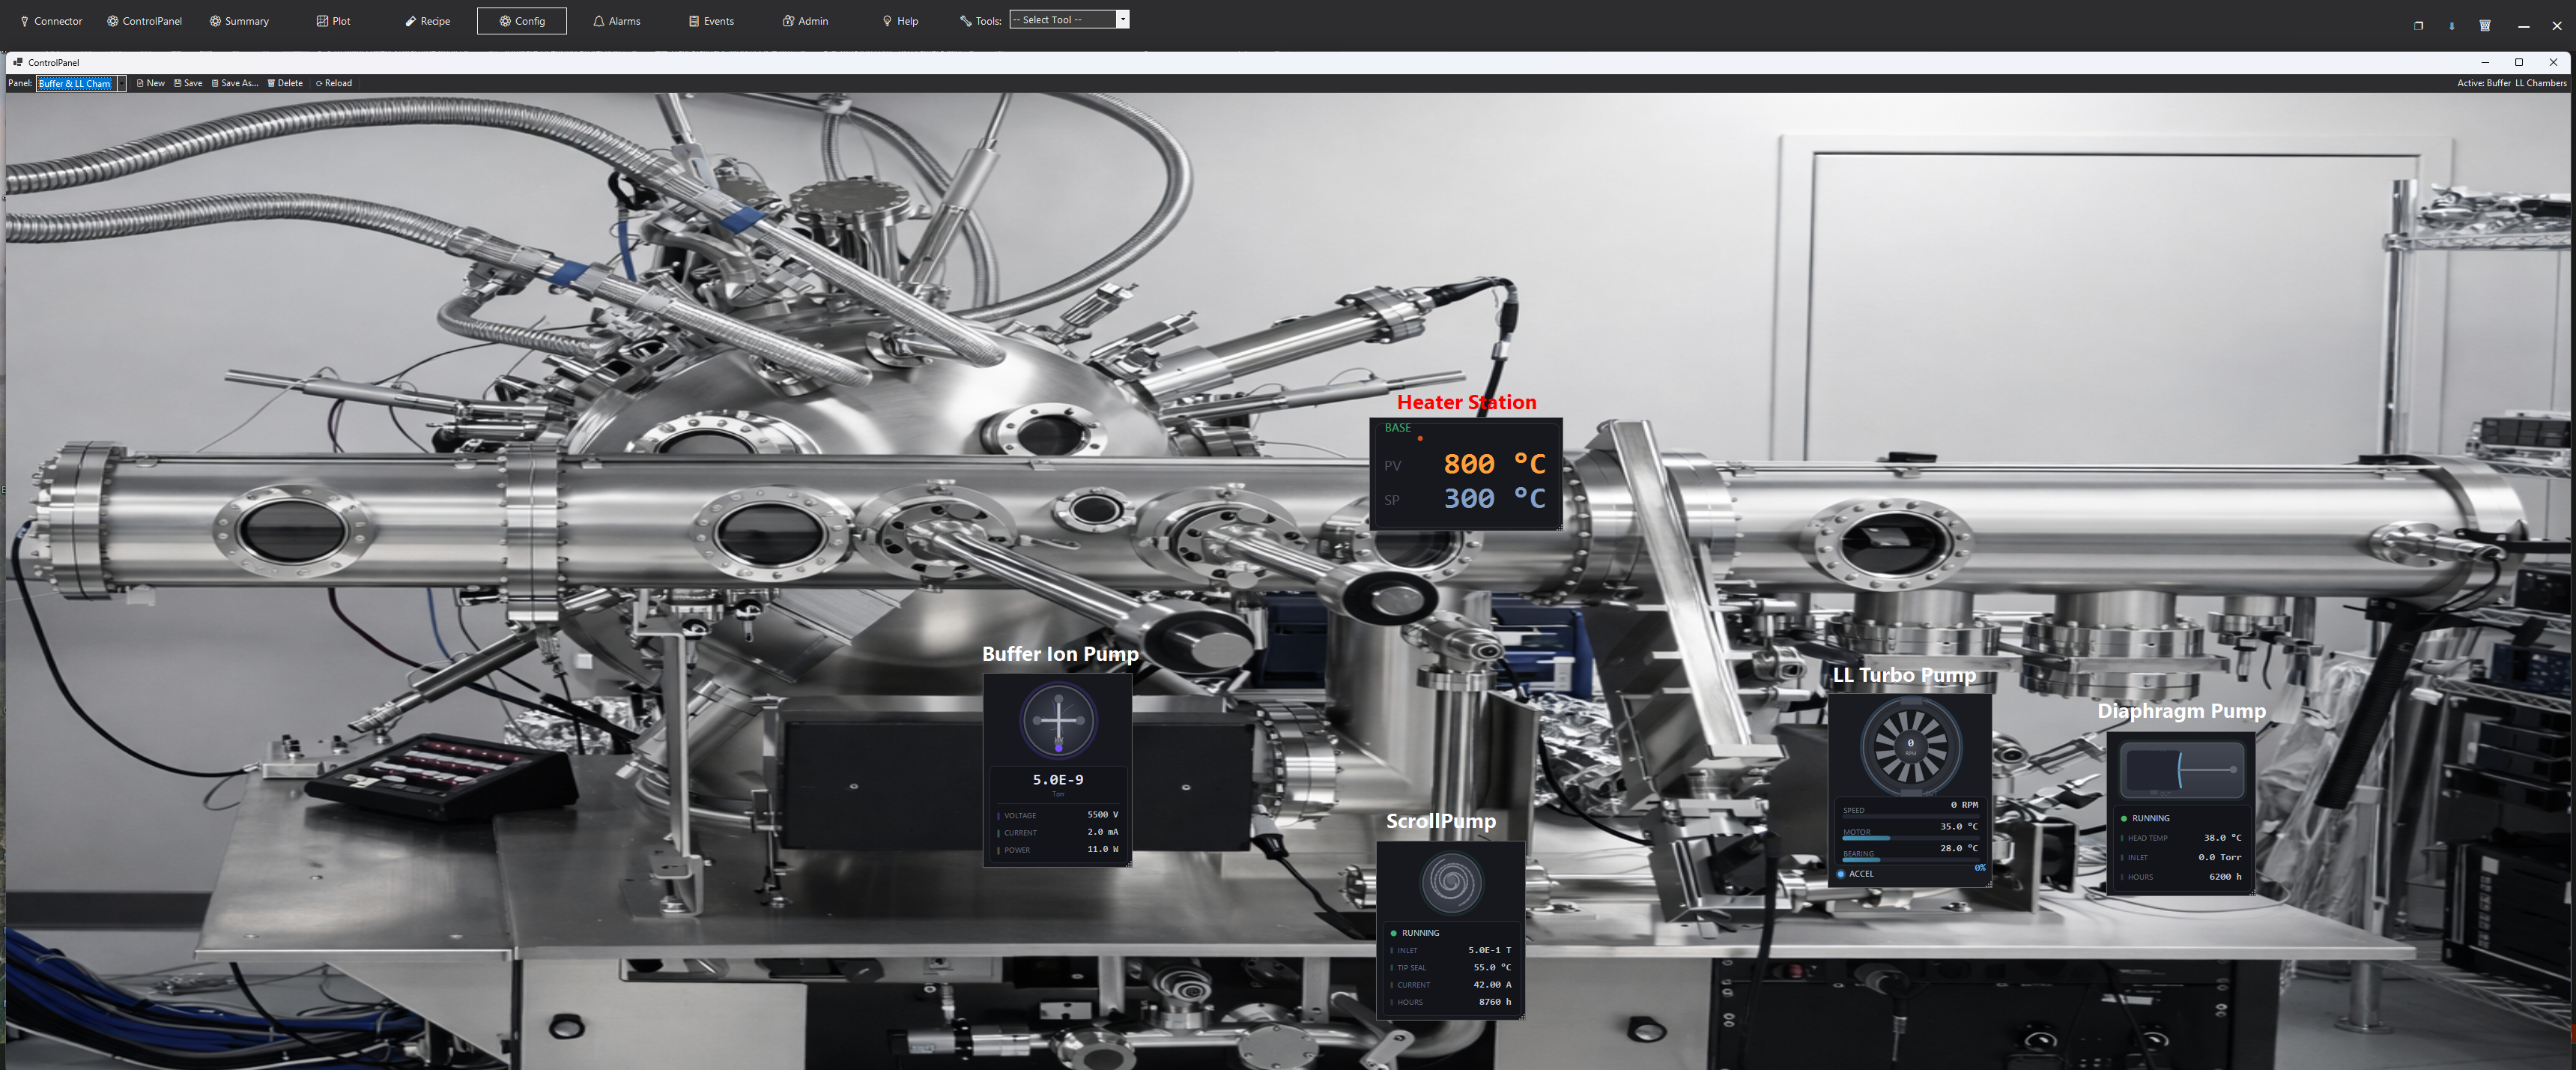This screenshot has width=2576, height=1070.
Task: Launch the Recipe pencil icon
Action: 408,20
